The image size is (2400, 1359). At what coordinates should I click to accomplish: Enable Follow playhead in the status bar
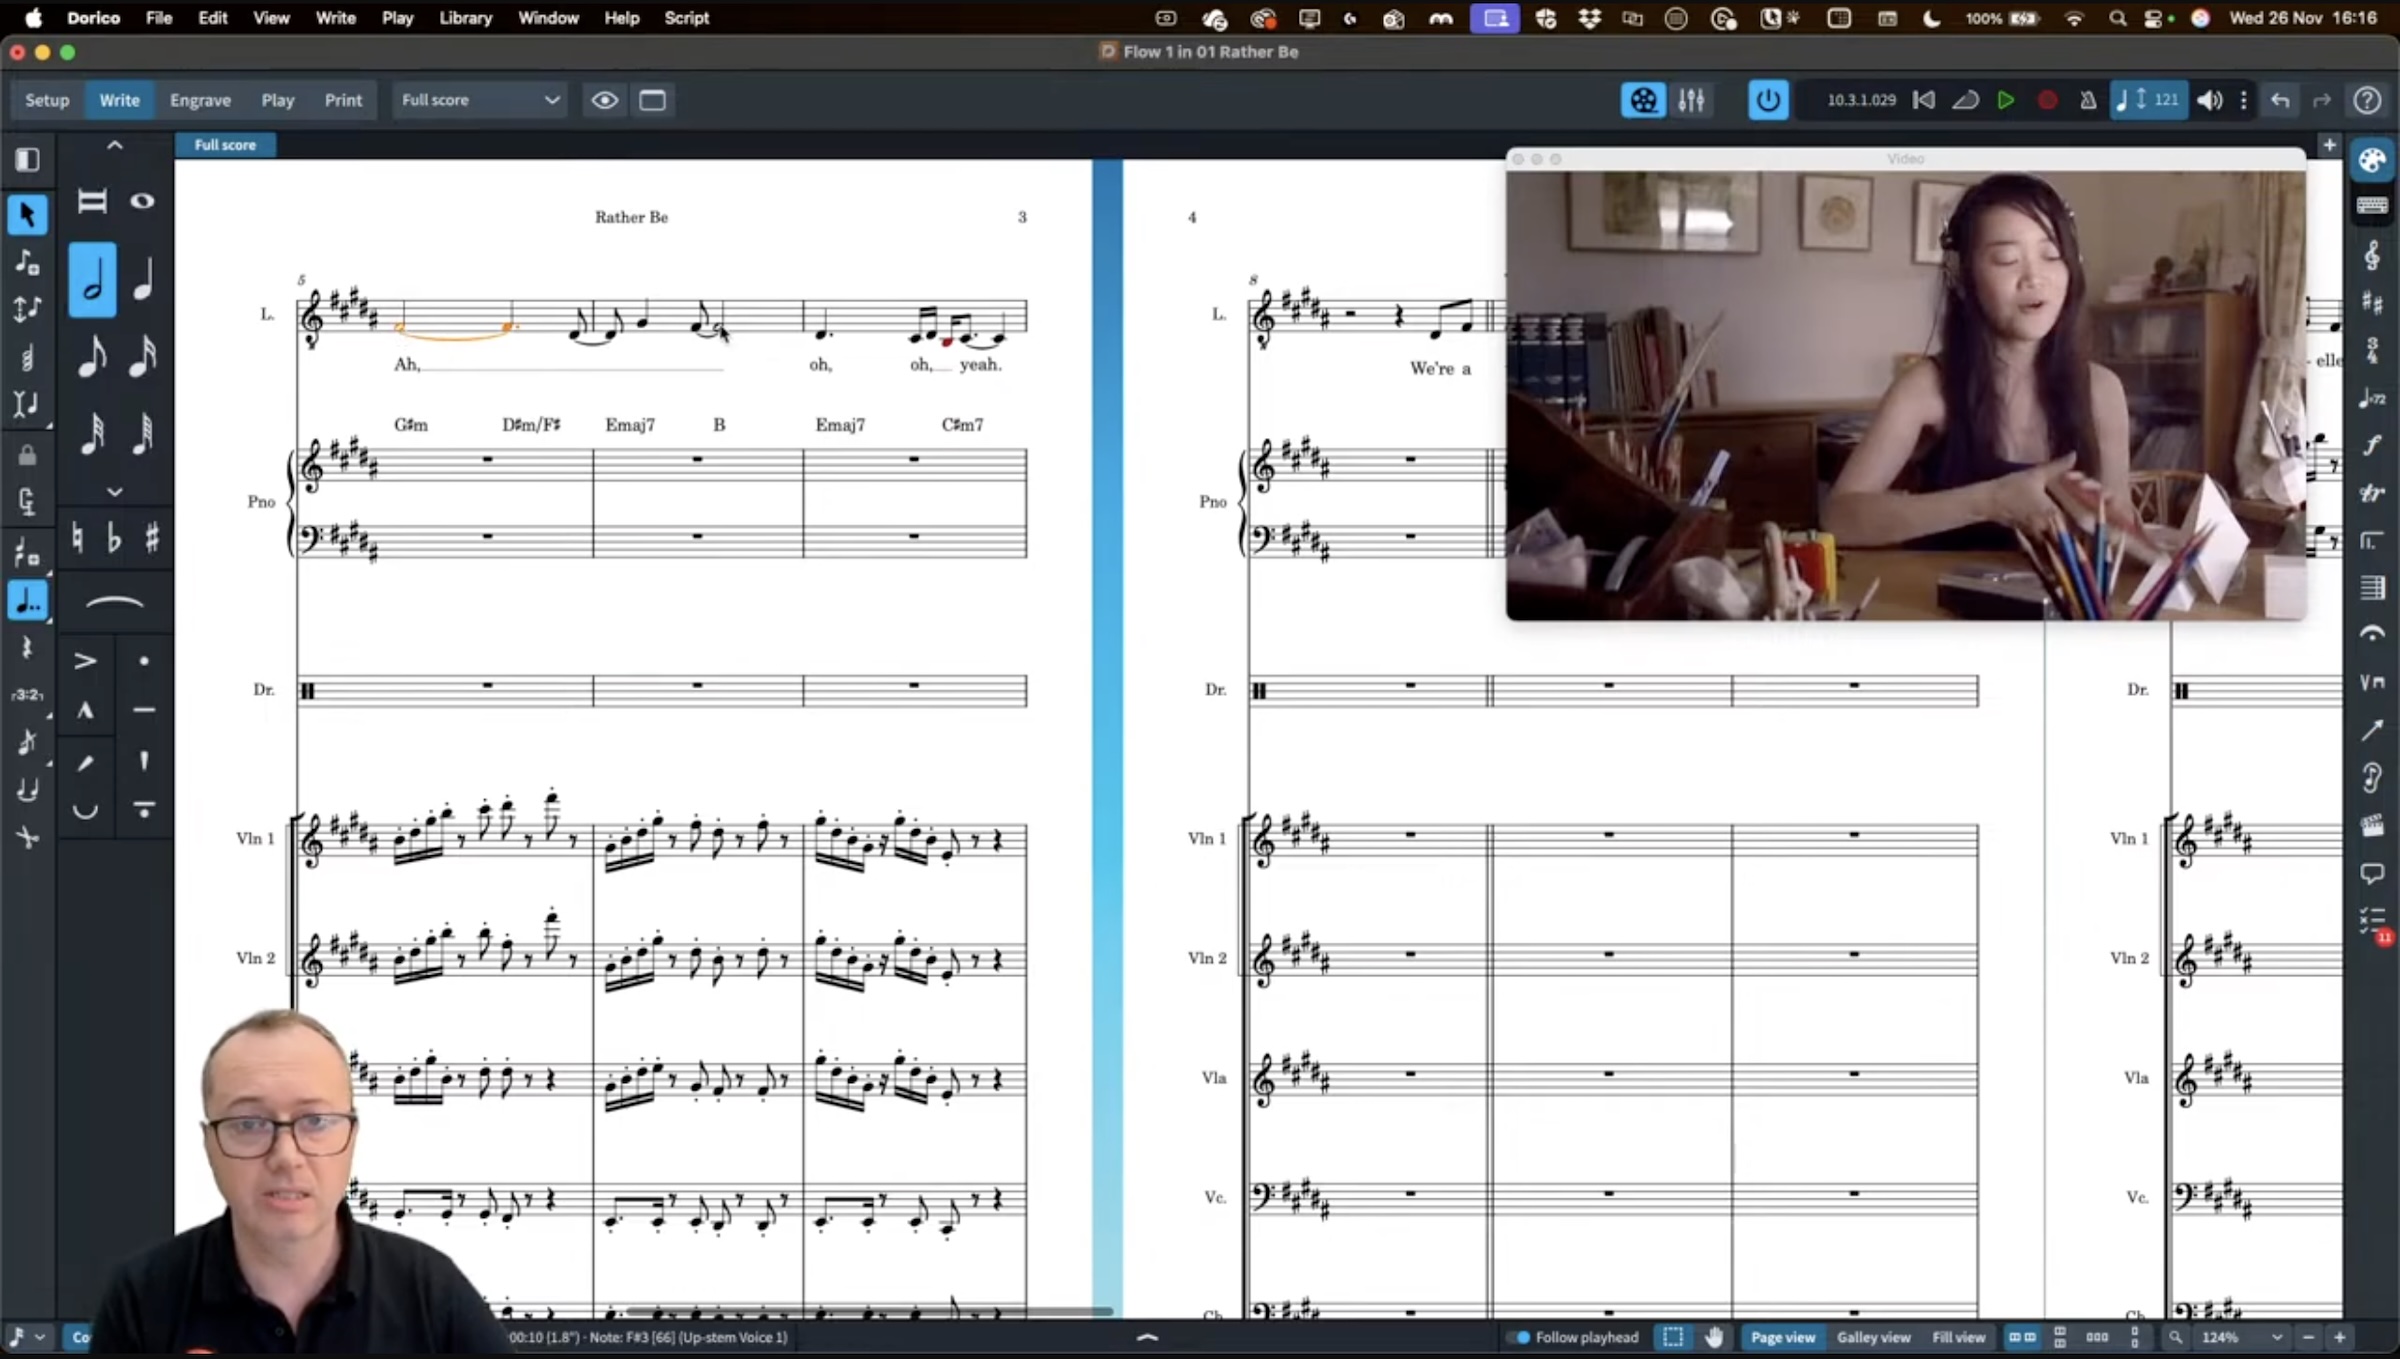[1522, 1337]
